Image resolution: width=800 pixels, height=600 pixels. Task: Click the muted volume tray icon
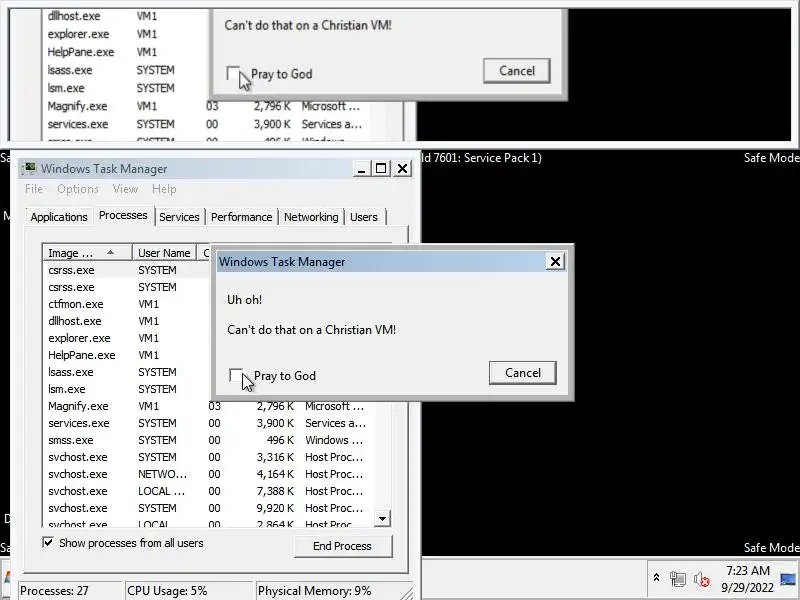click(x=702, y=579)
